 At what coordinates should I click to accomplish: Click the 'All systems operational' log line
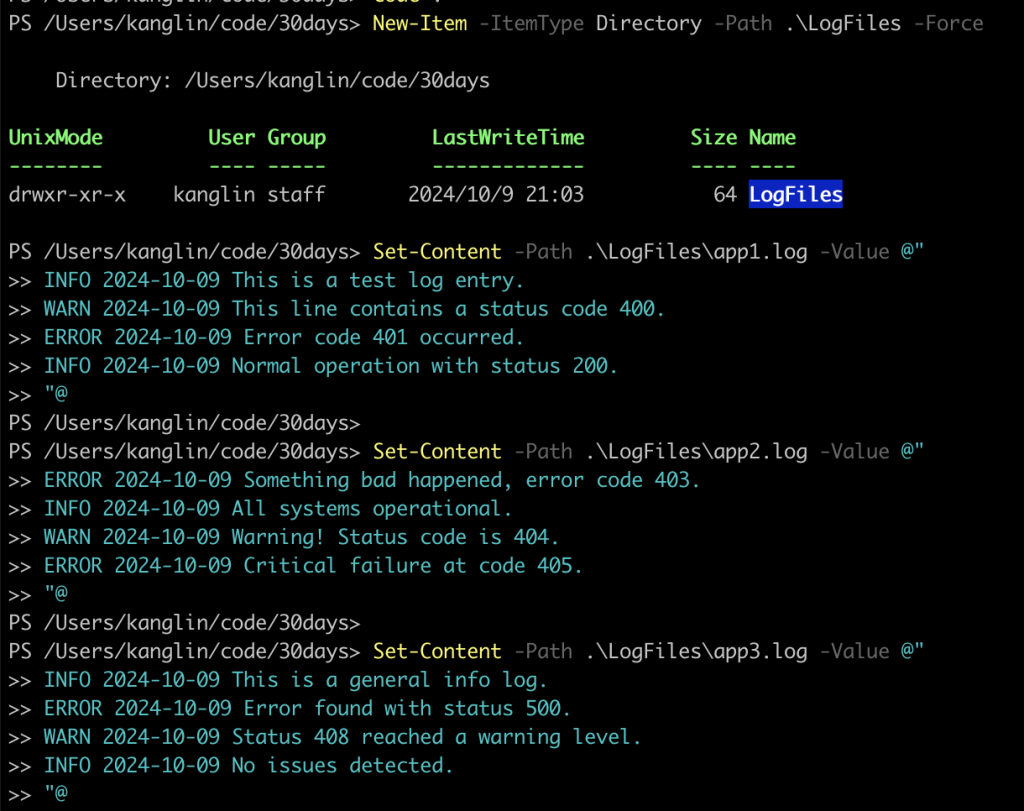[x=278, y=509]
